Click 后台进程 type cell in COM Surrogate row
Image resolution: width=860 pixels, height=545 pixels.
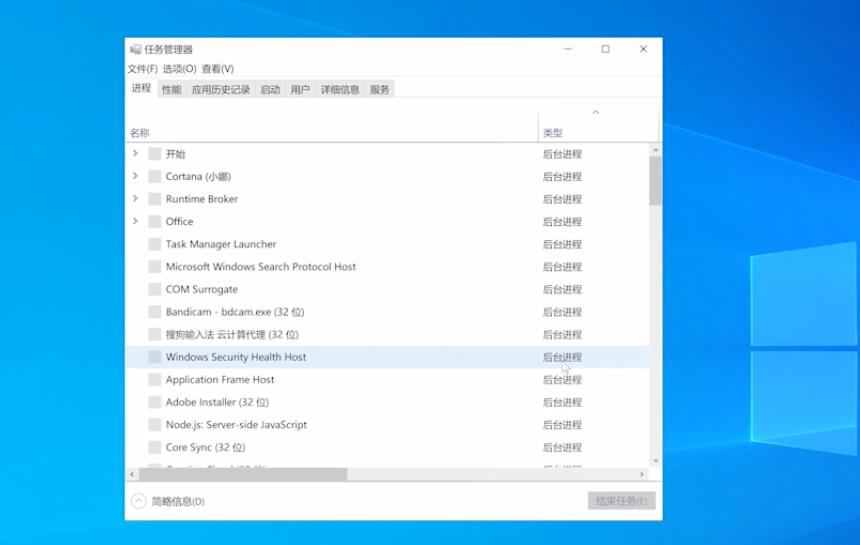point(562,289)
